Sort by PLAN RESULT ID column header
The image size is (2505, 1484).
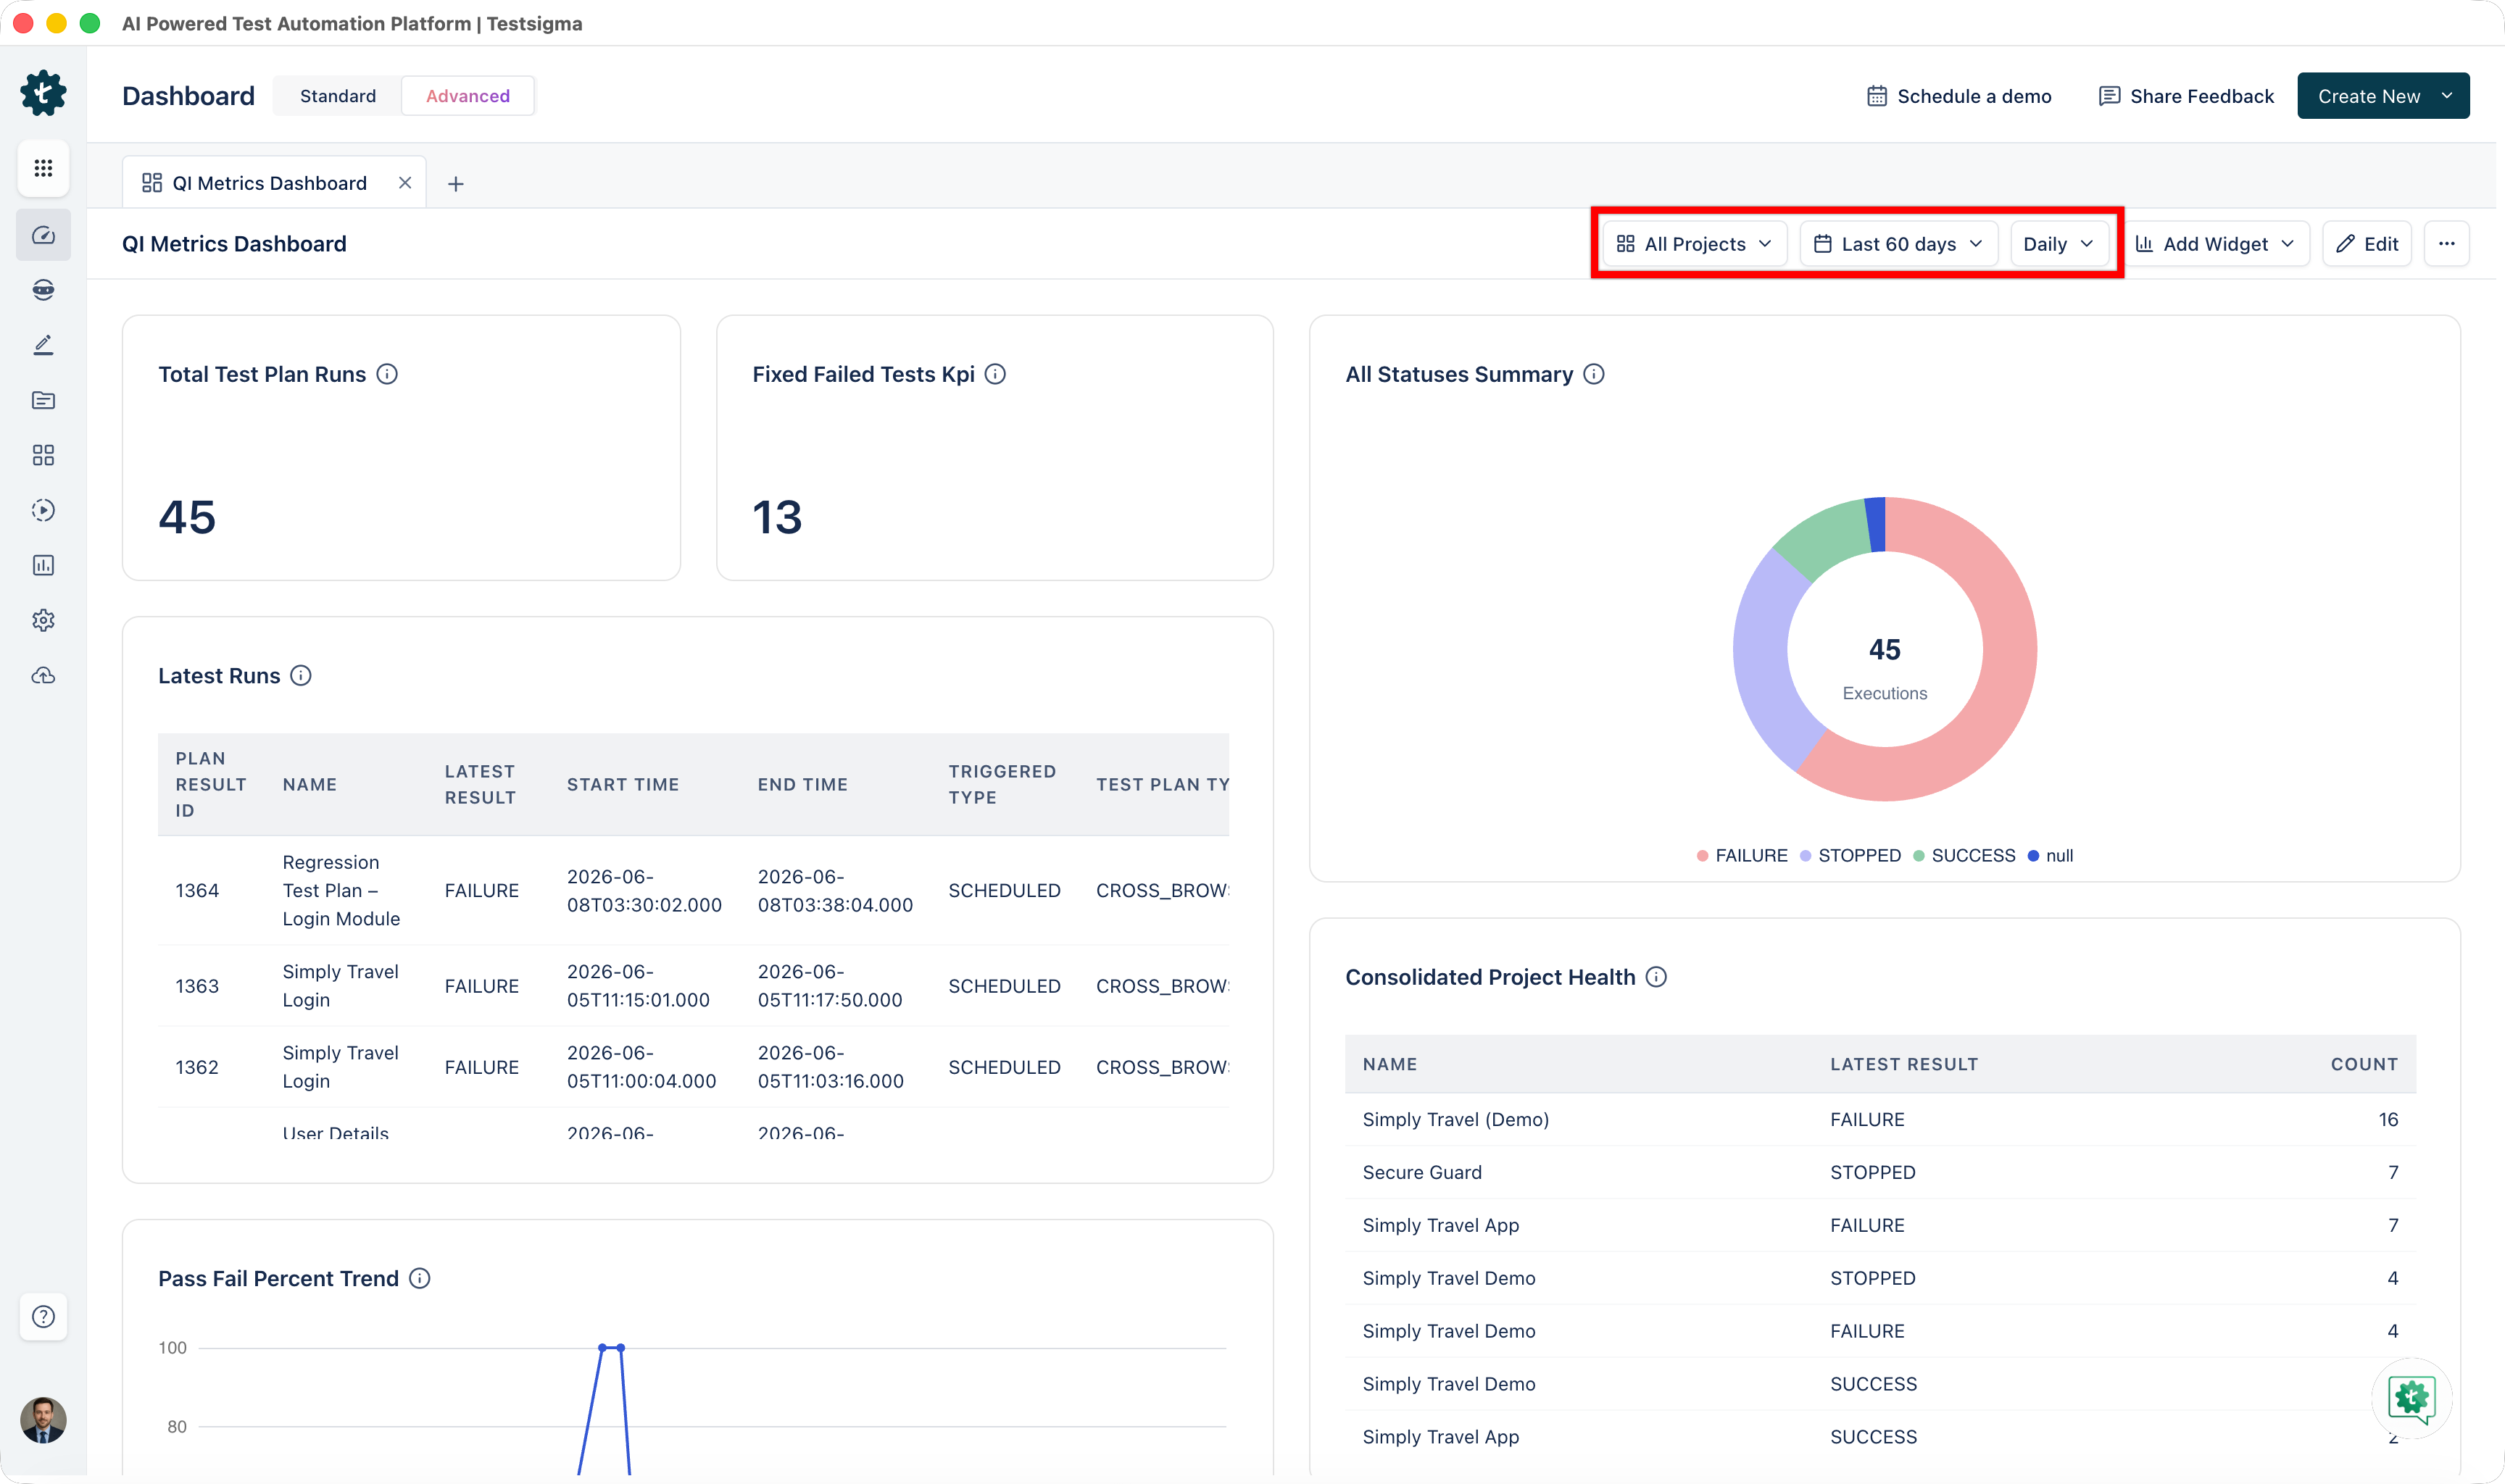point(210,785)
